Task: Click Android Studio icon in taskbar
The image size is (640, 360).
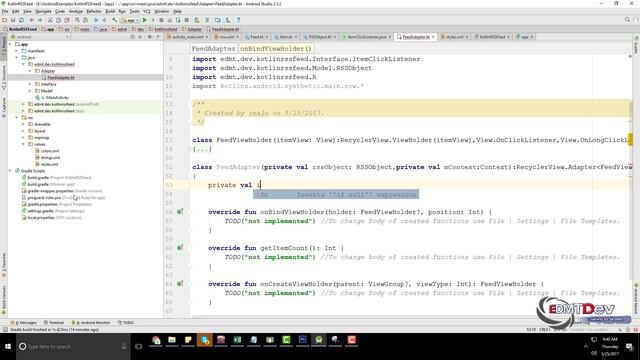Action: (319, 340)
